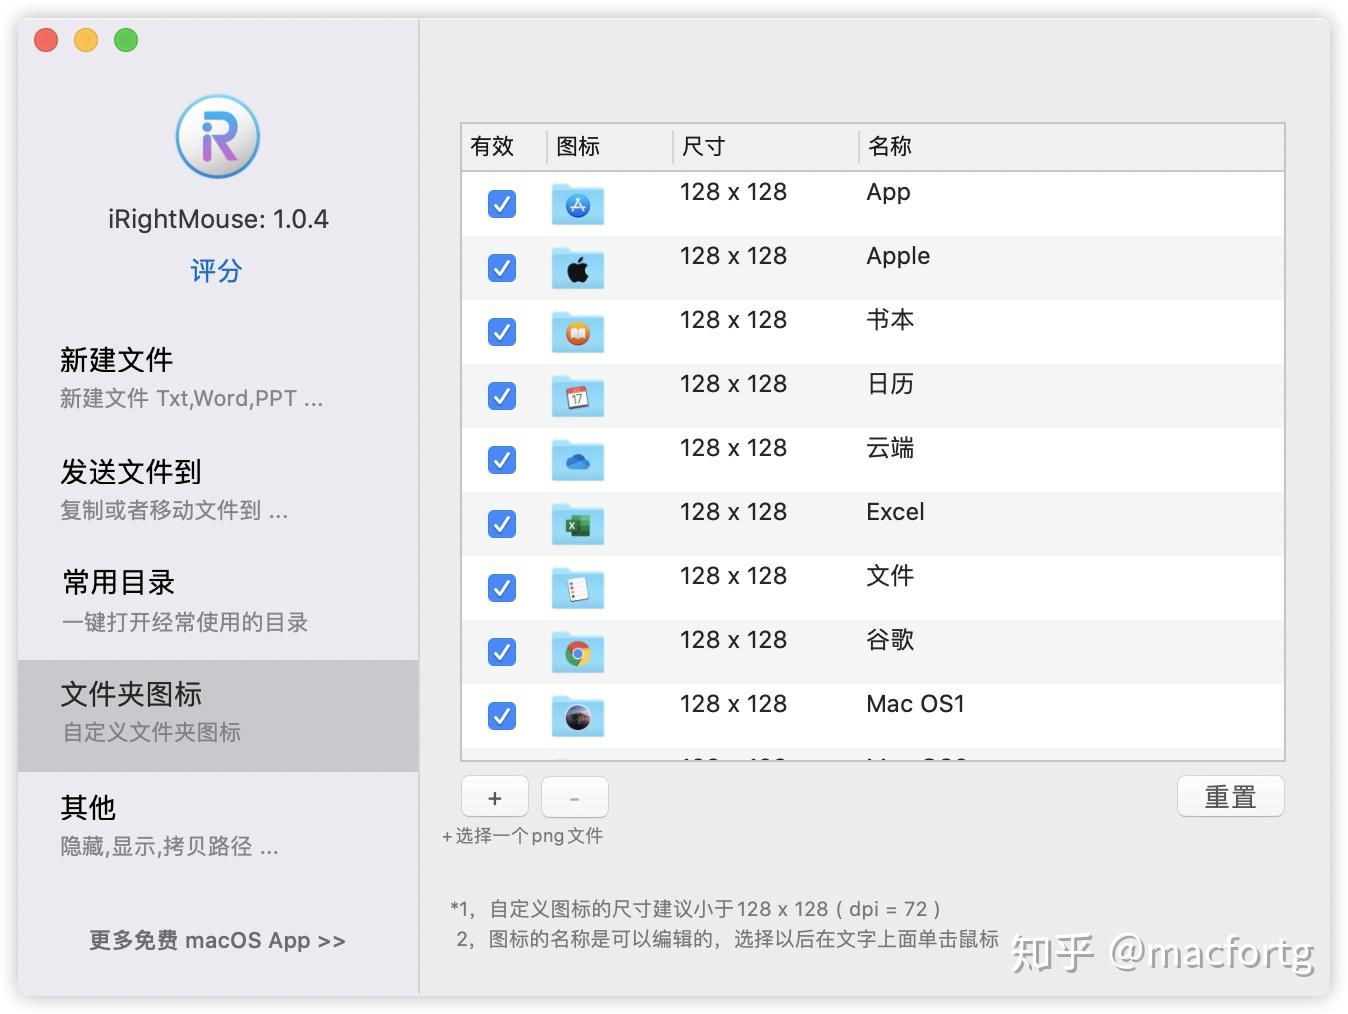Click the 重置 reset button
1348x1014 pixels.
tap(1231, 796)
